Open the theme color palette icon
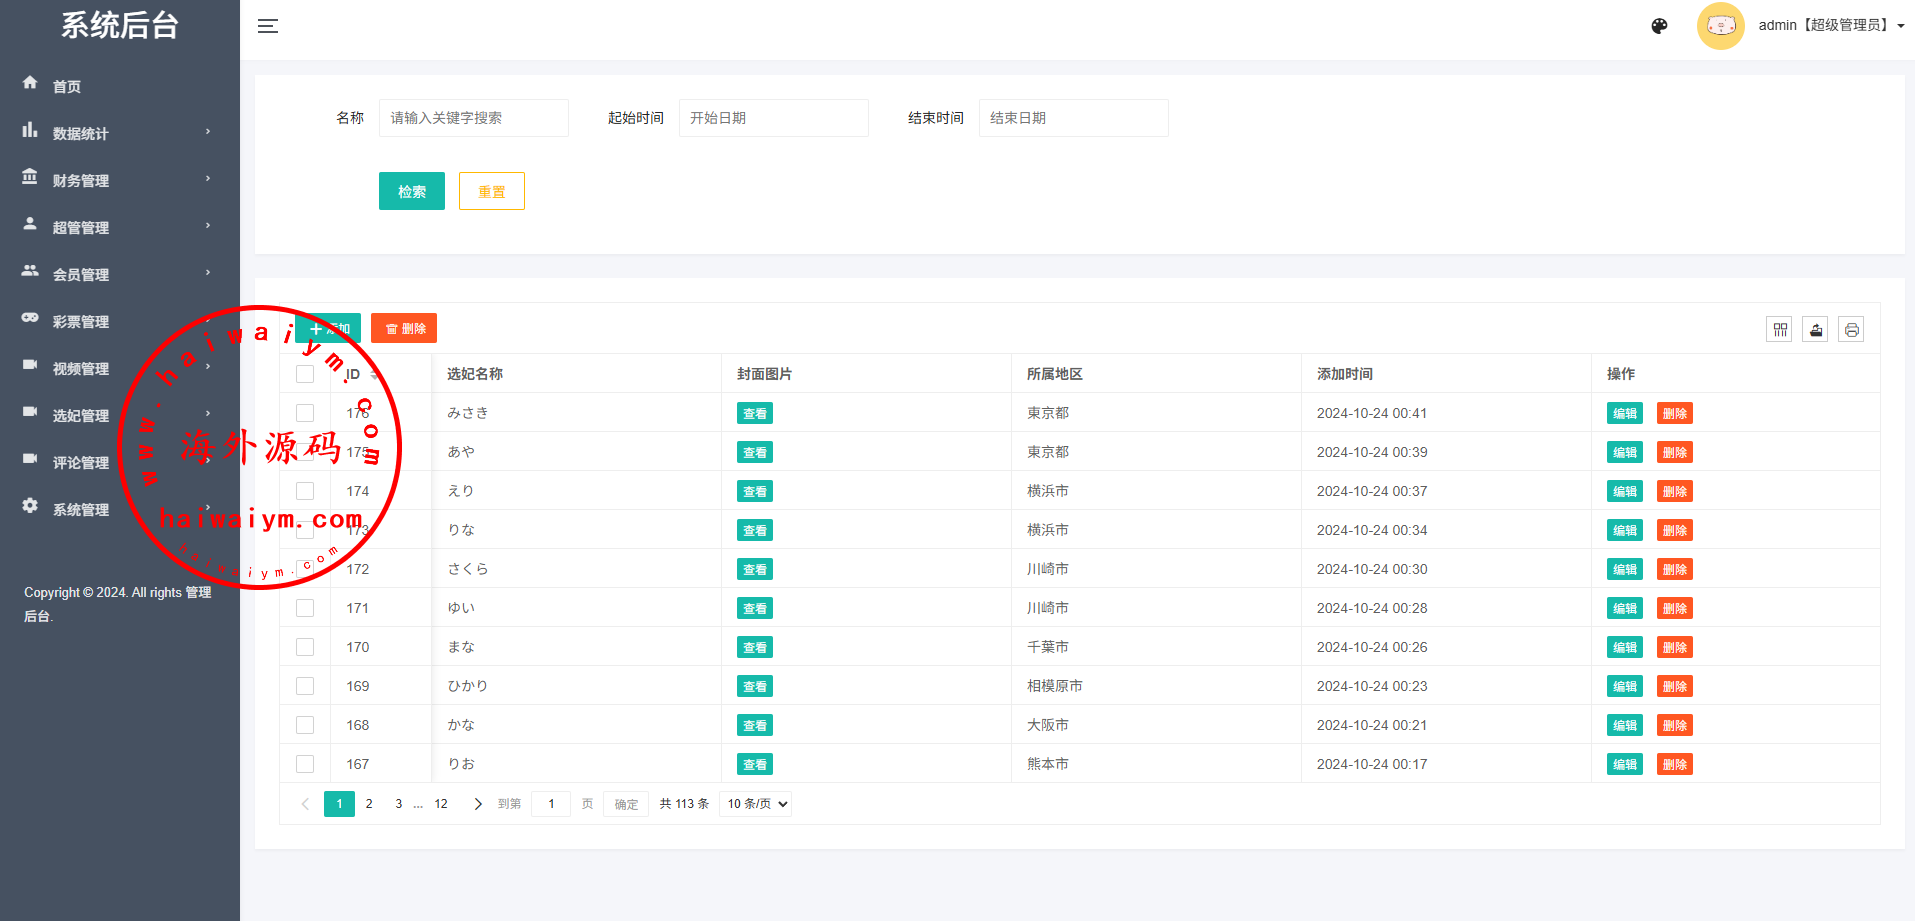The height and width of the screenshot is (921, 1915). pos(1659,26)
